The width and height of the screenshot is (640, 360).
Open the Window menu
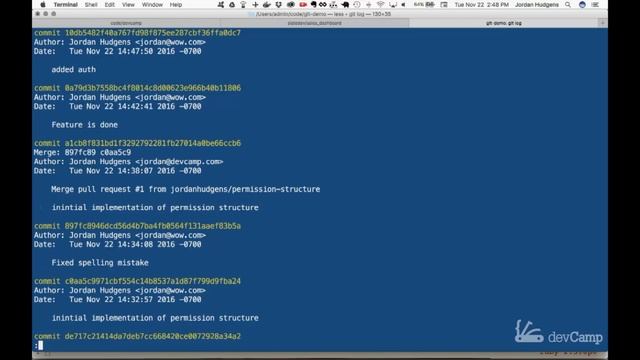pyautogui.click(x=152, y=4)
